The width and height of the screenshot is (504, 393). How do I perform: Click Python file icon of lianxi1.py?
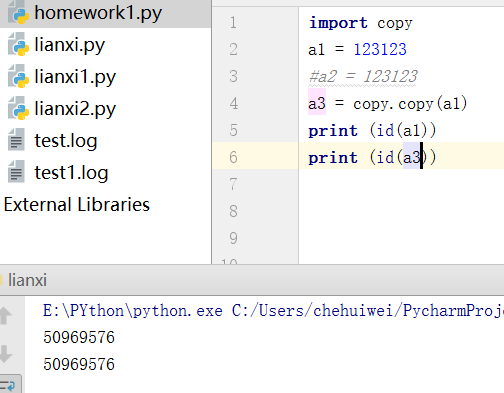click(18, 77)
